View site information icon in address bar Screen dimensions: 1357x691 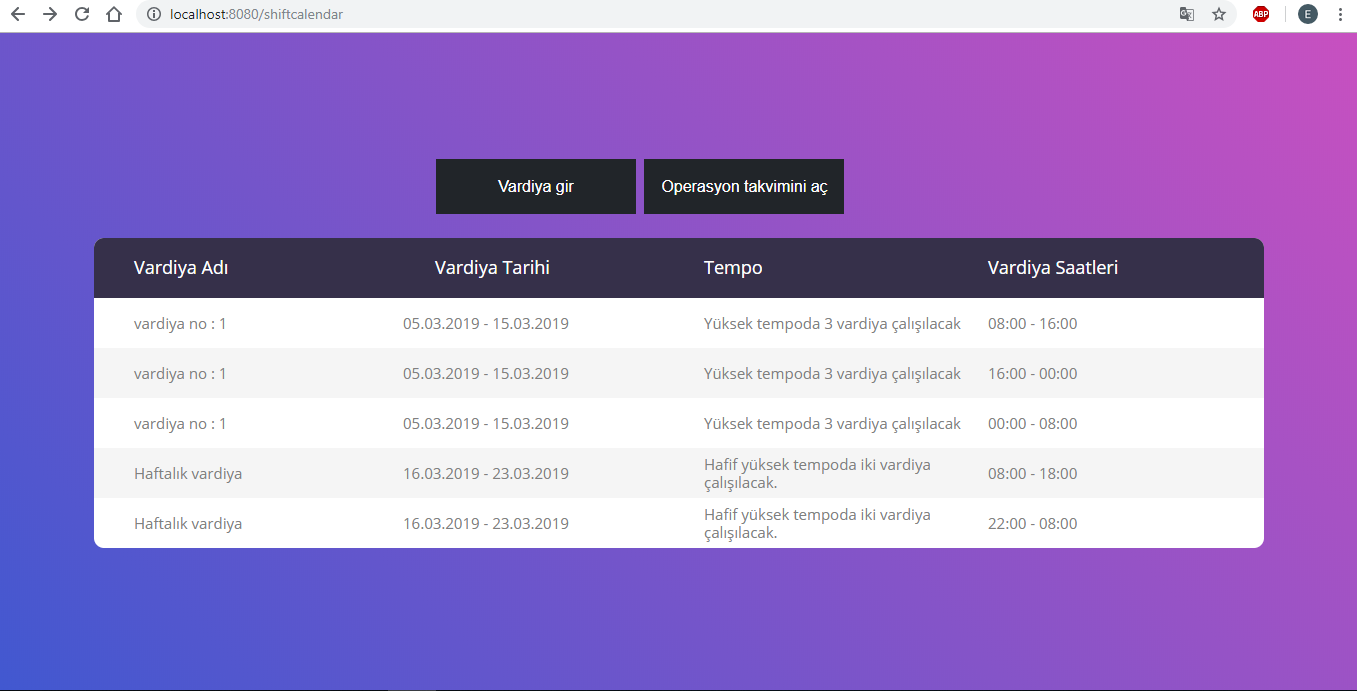(x=154, y=14)
